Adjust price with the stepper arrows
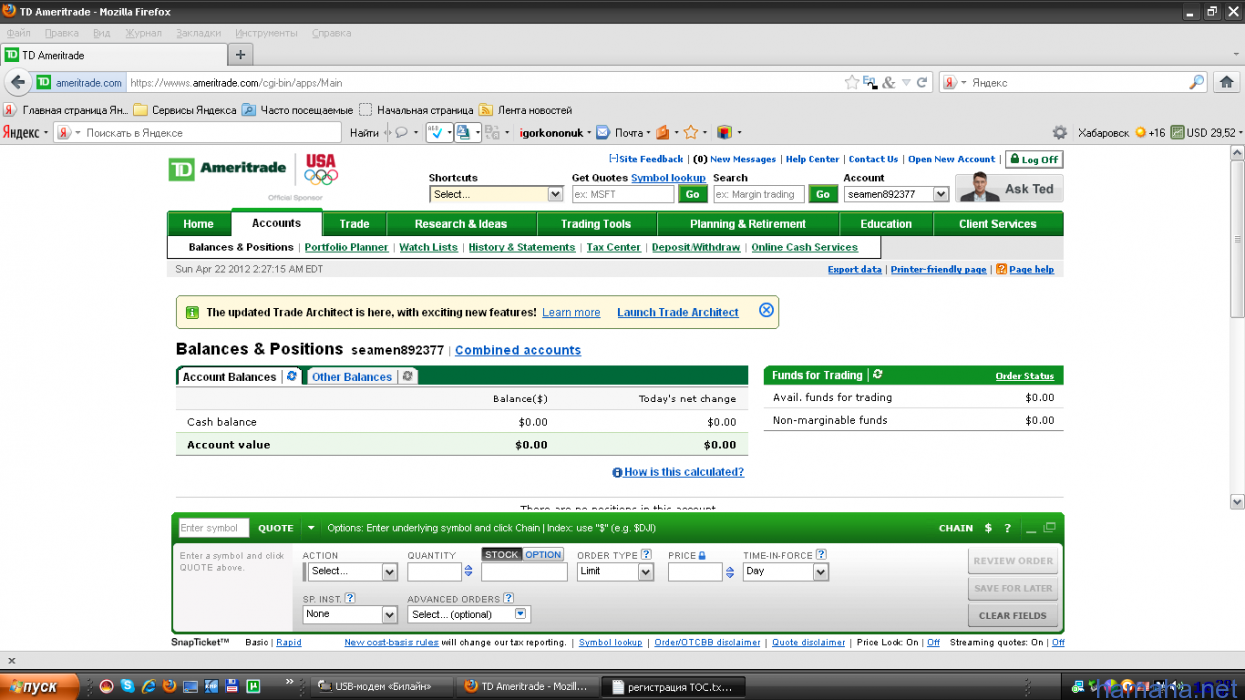 pos(730,572)
